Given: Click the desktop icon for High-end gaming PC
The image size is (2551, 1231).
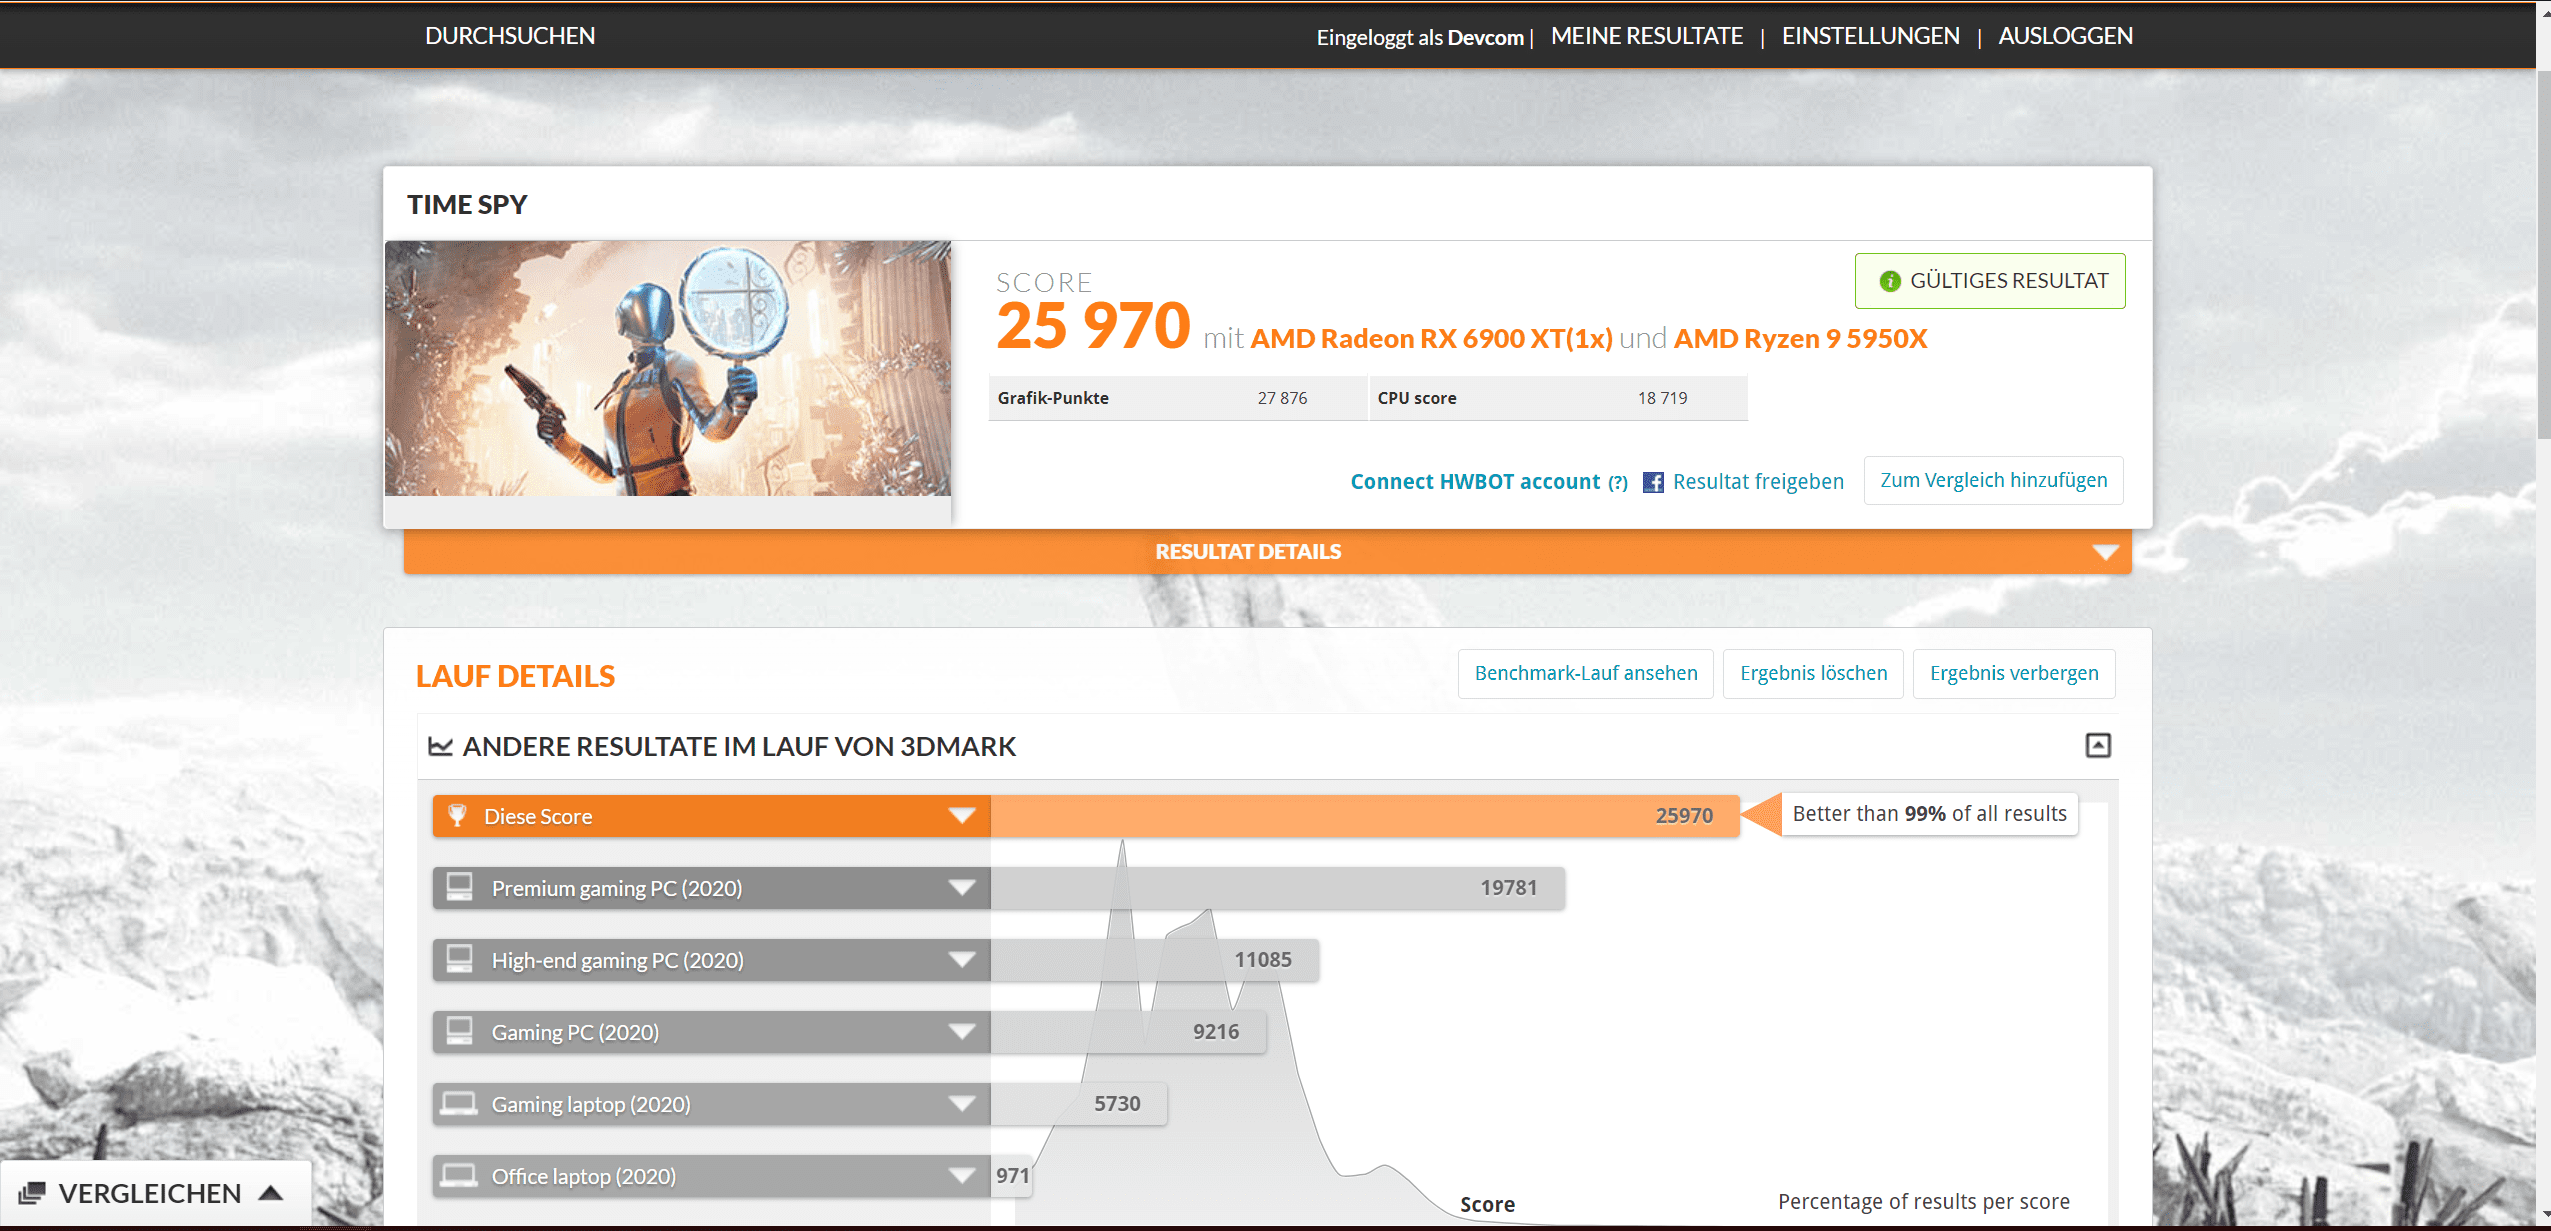Looking at the screenshot, I should pyautogui.click(x=459, y=960).
